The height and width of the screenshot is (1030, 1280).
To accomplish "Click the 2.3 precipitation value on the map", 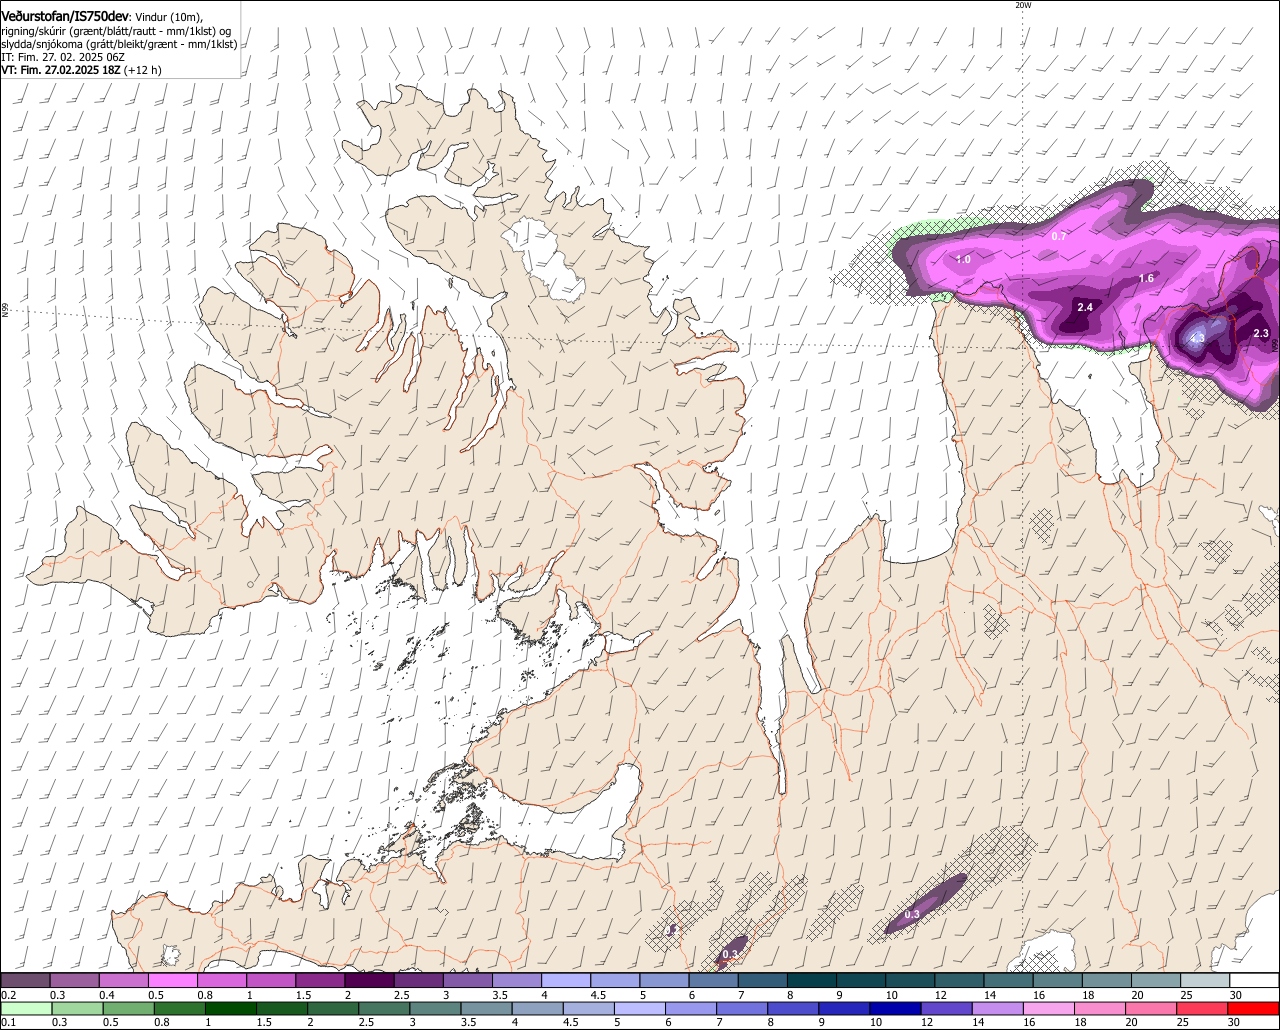I will 1260,333.
